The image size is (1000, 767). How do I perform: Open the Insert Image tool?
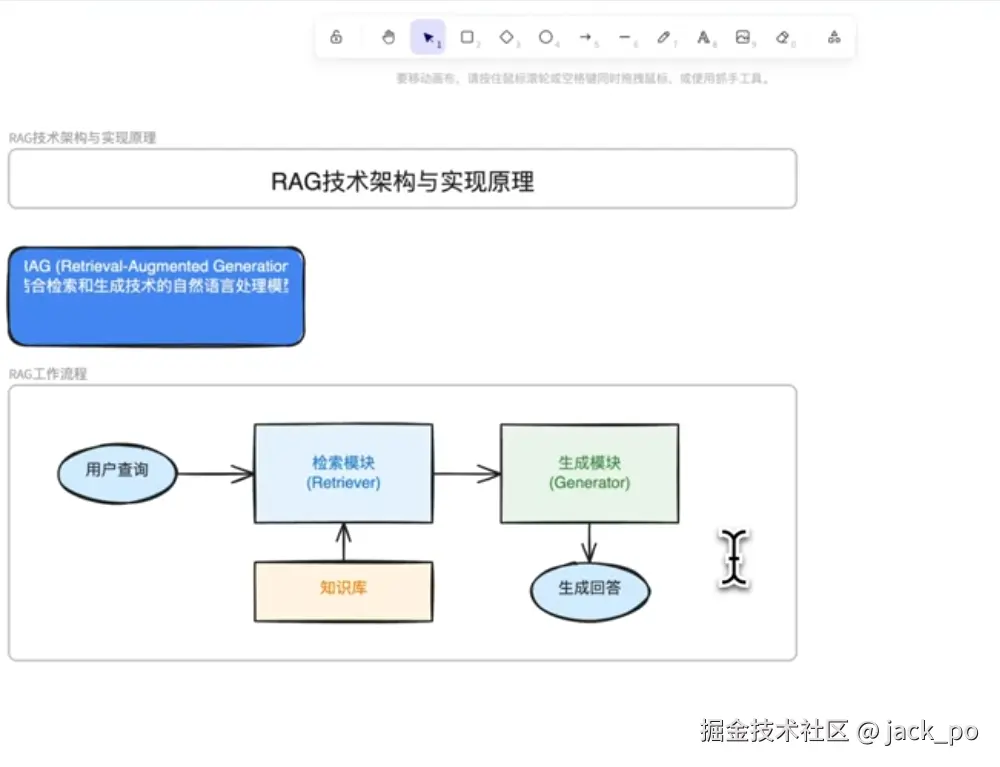742,37
